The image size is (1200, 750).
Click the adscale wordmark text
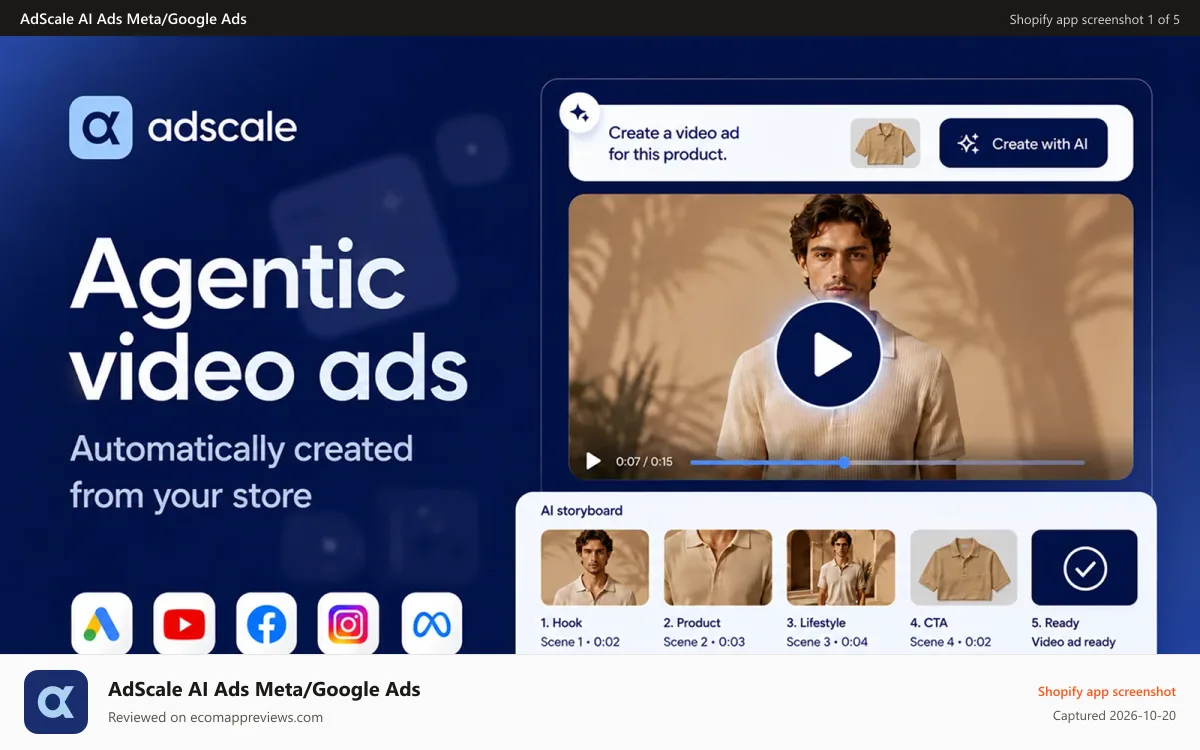[222, 128]
